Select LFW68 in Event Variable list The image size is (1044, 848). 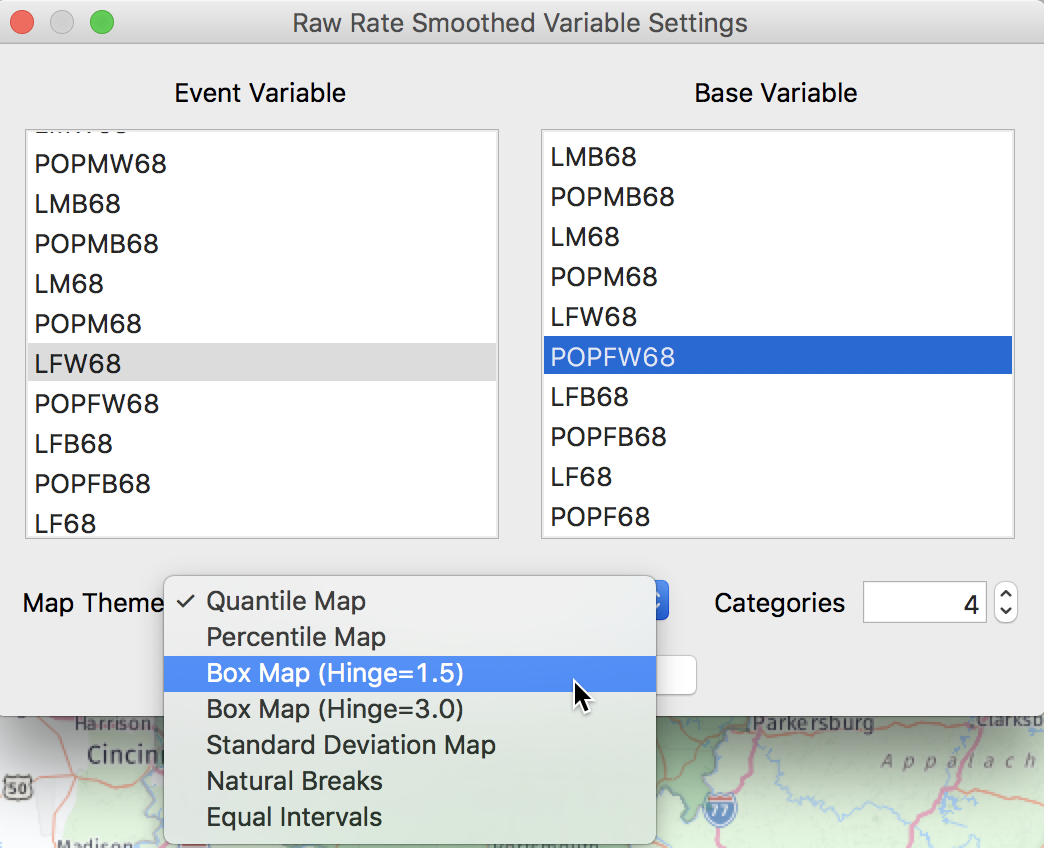262,363
